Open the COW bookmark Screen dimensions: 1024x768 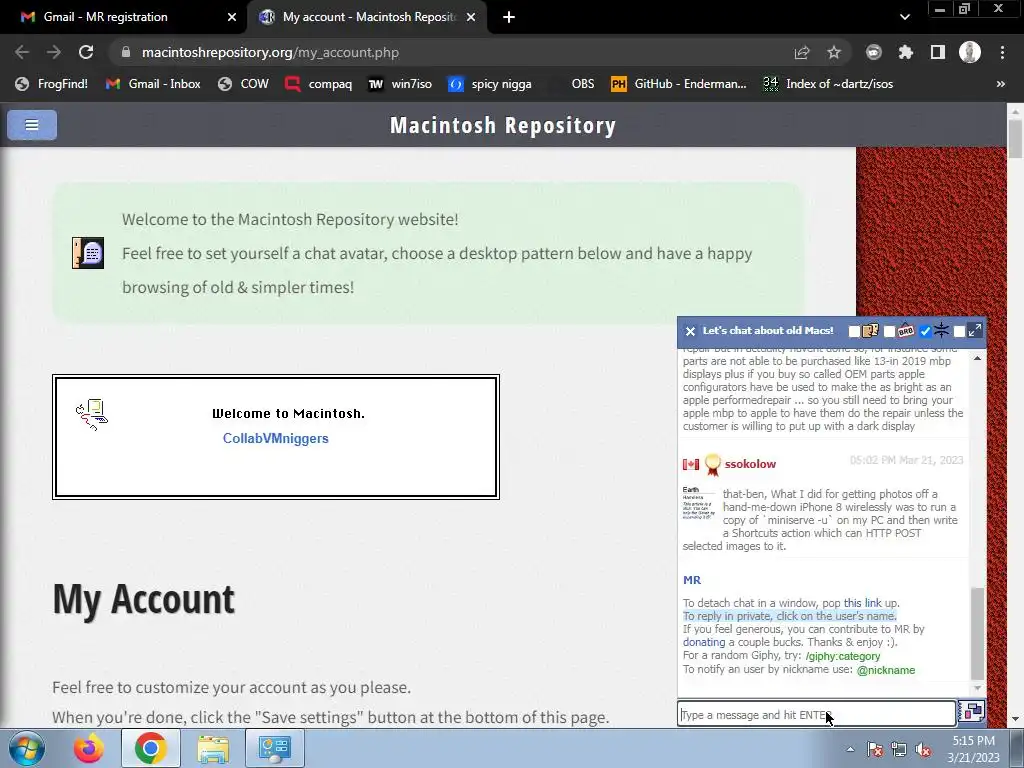coord(244,84)
